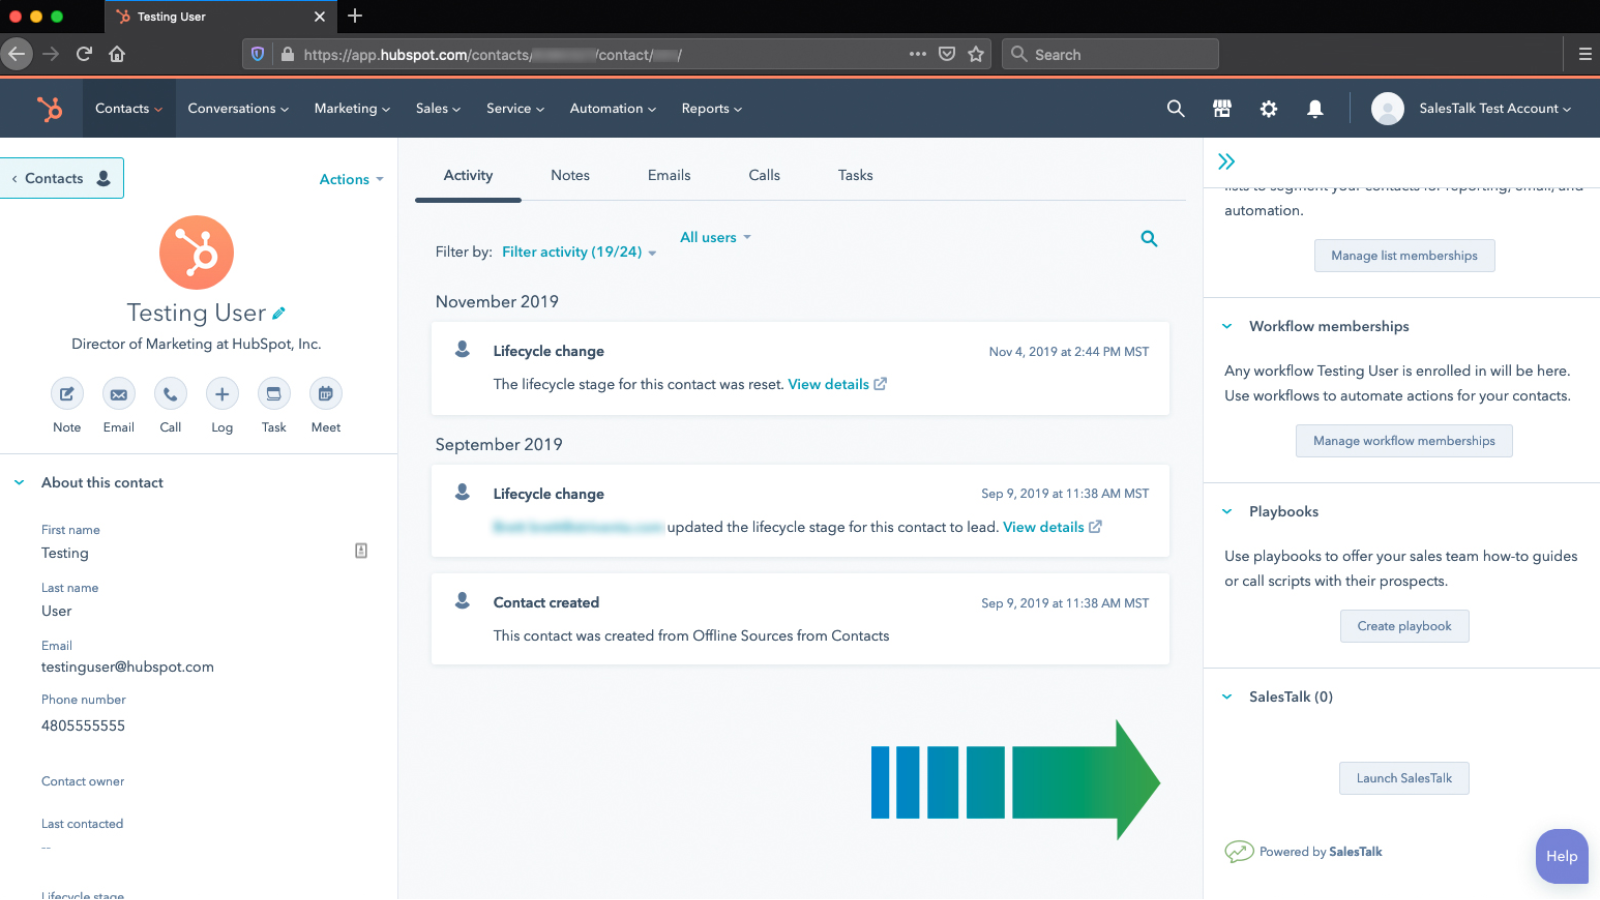Viewport: 1600px width, 900px height.
Task: Click Create playbook button
Action: click(x=1404, y=626)
